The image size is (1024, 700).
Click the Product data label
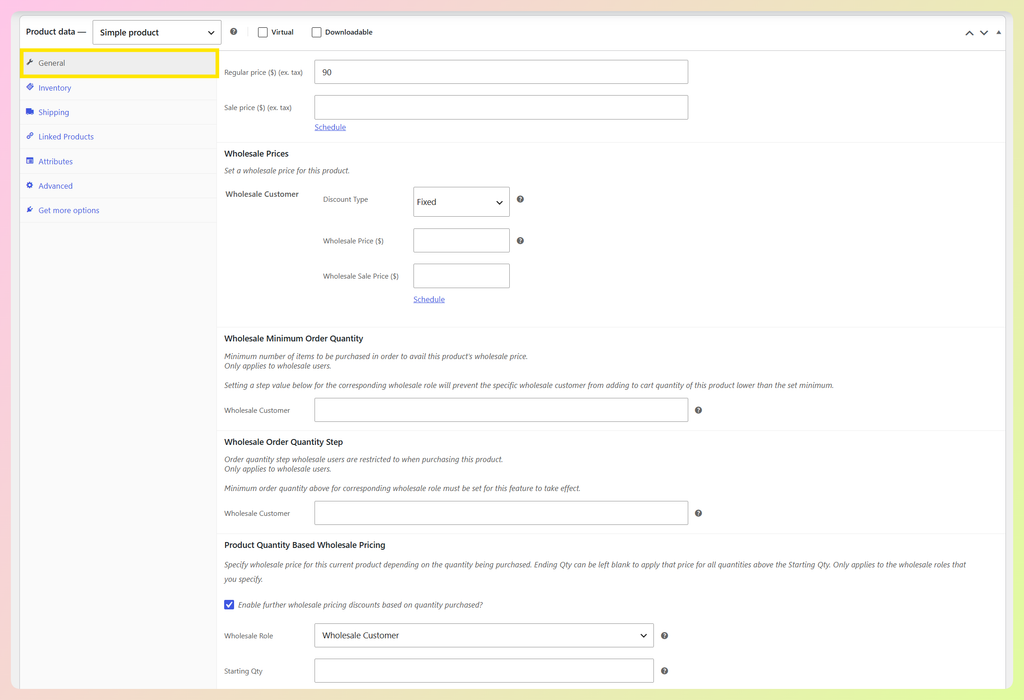pos(56,32)
